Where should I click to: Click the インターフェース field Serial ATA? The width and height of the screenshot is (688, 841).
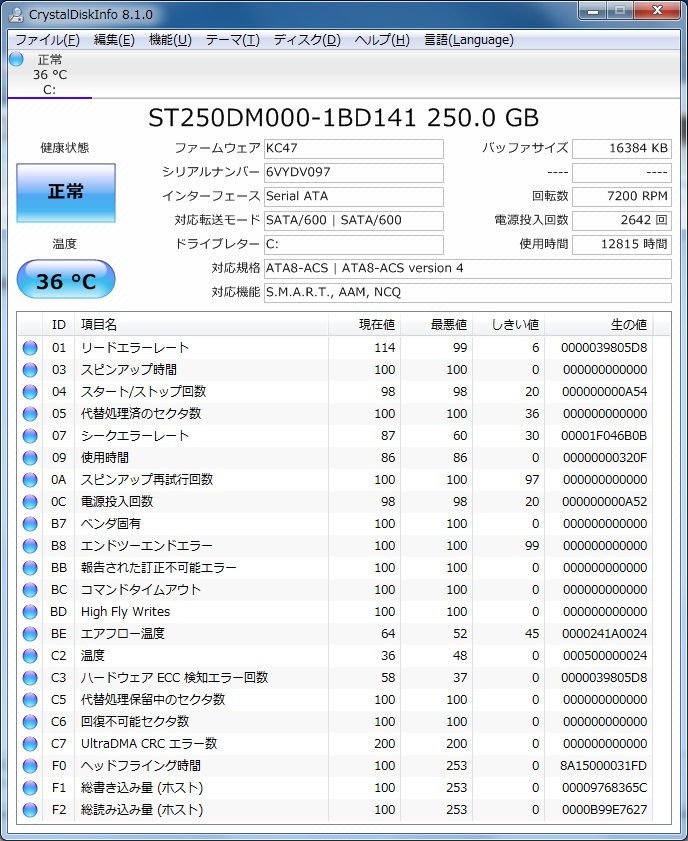click(354, 196)
